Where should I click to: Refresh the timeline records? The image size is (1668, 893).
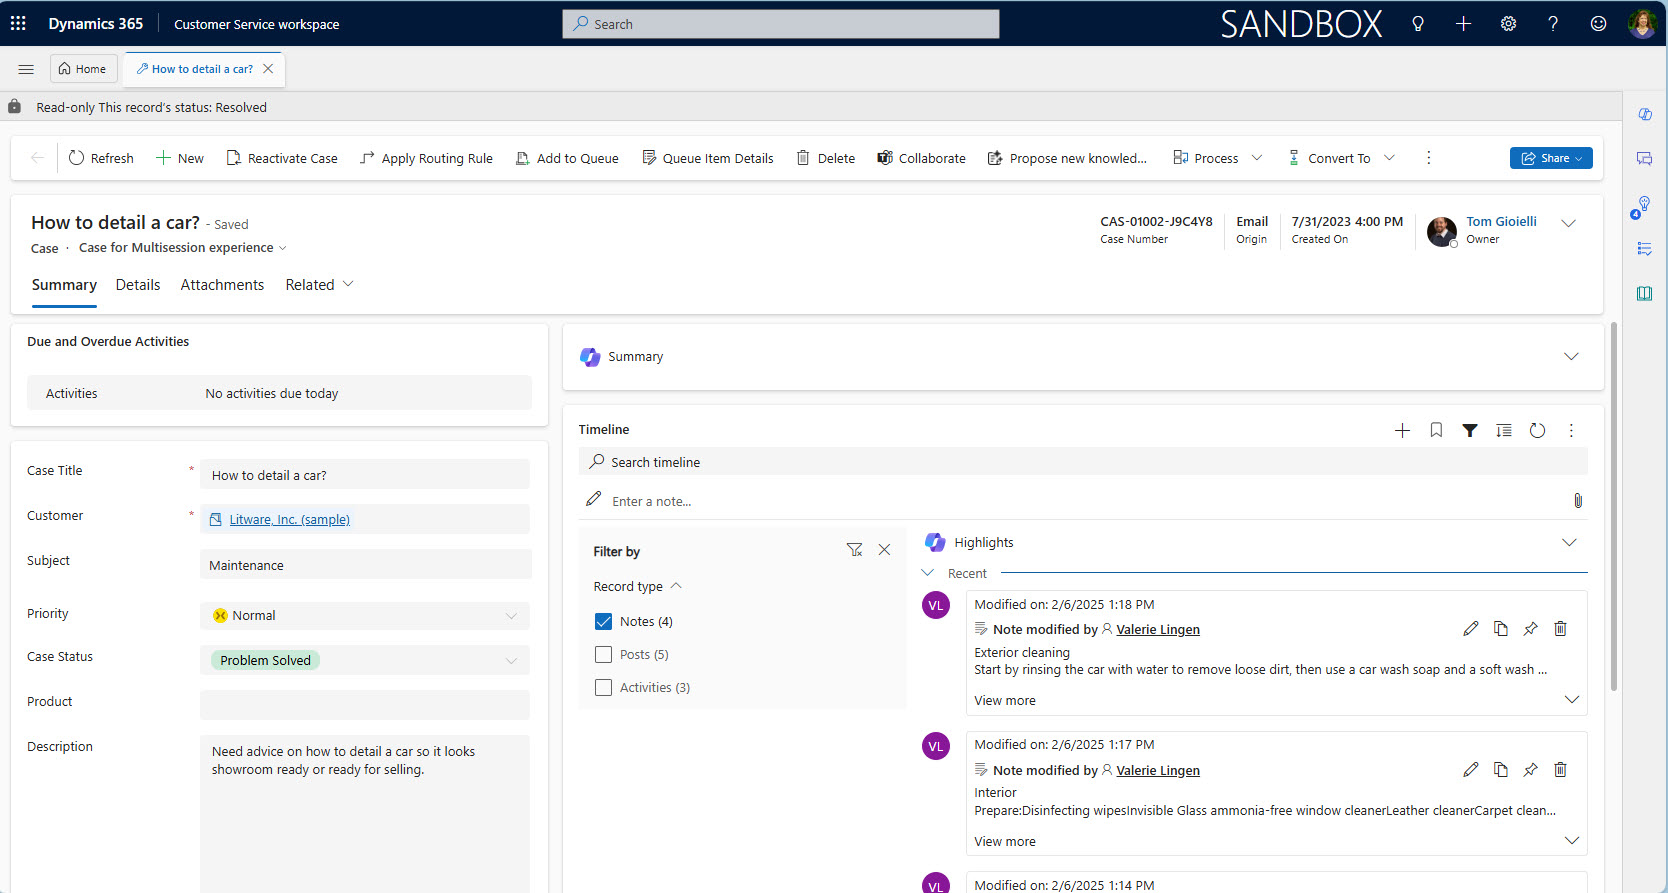coord(1537,430)
